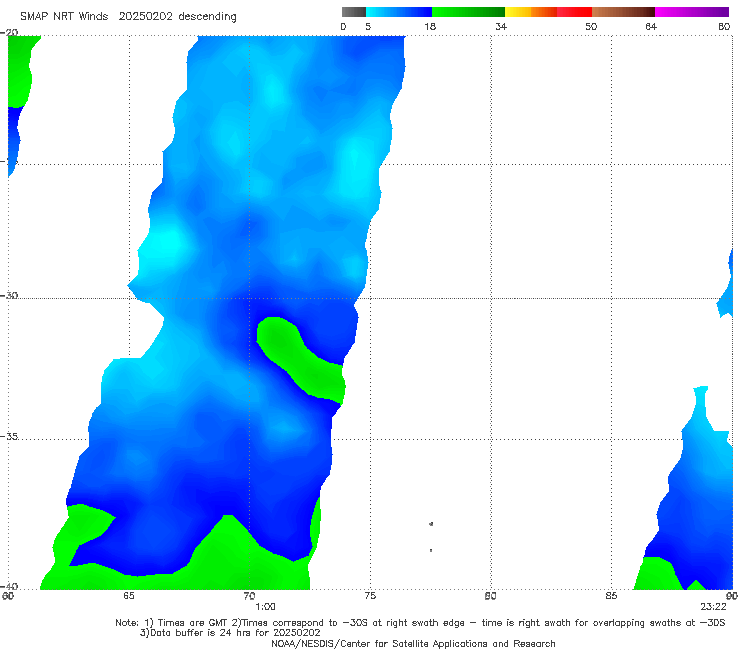Select the yellow-orange colorbar segment after 34

click(x=530, y=12)
